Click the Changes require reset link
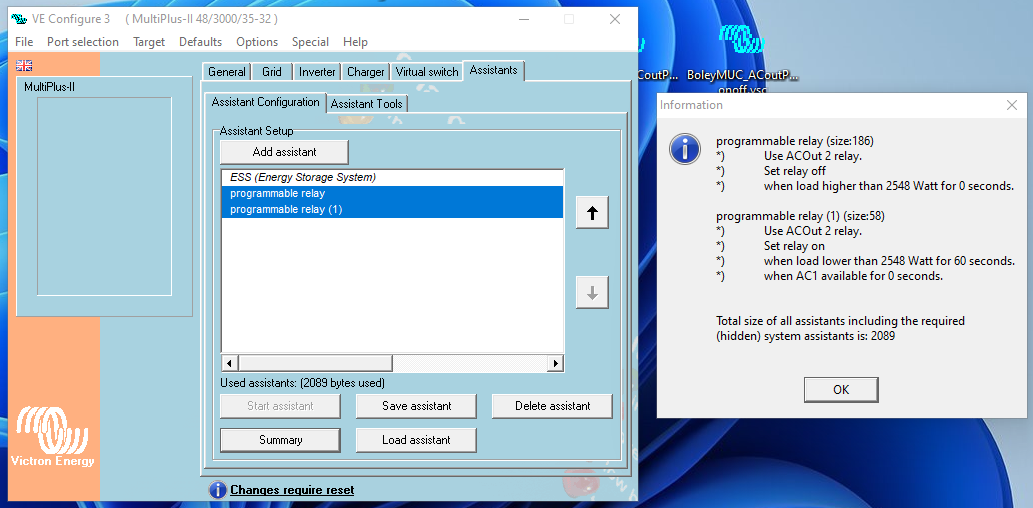 click(292, 490)
